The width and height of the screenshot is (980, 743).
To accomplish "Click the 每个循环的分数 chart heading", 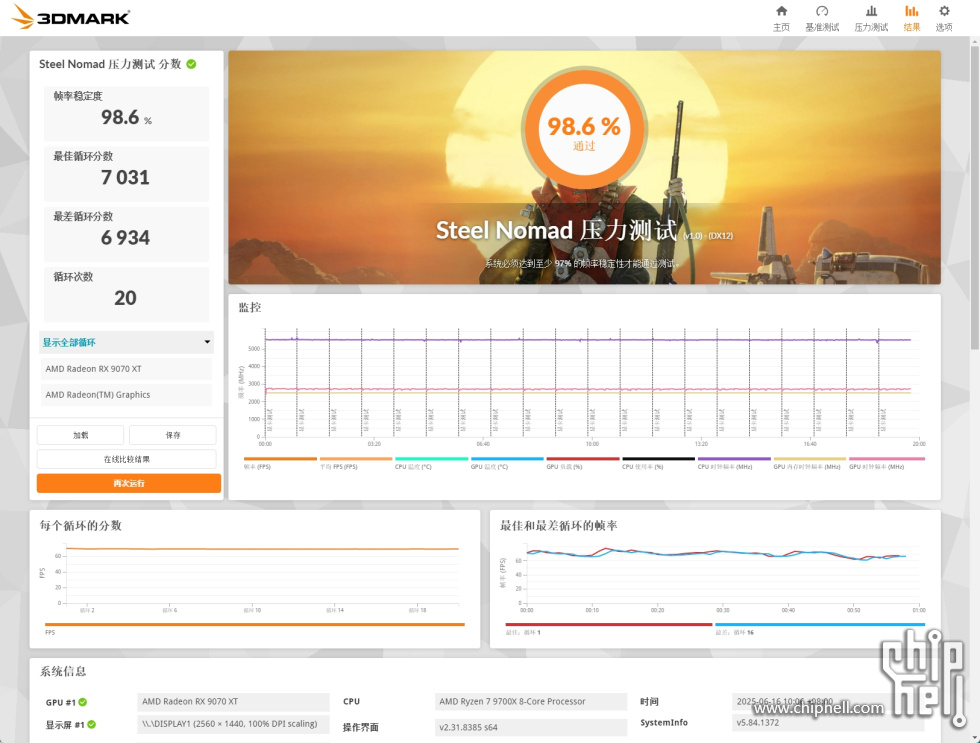I will [x=81, y=526].
